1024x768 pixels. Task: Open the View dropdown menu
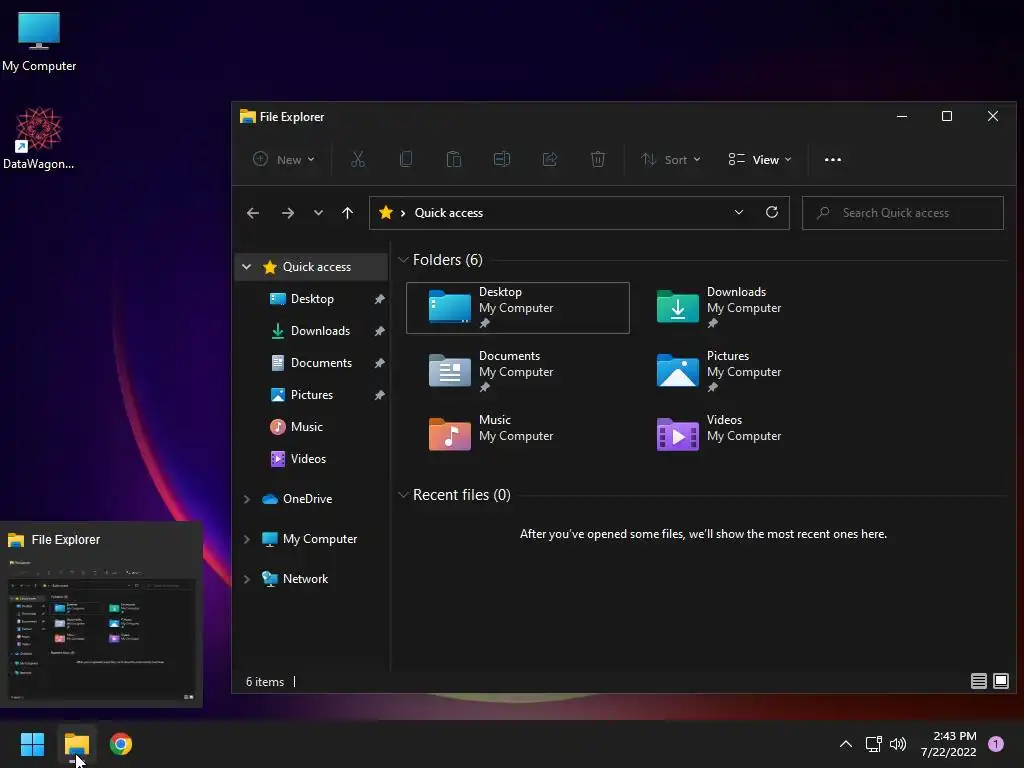coord(760,159)
